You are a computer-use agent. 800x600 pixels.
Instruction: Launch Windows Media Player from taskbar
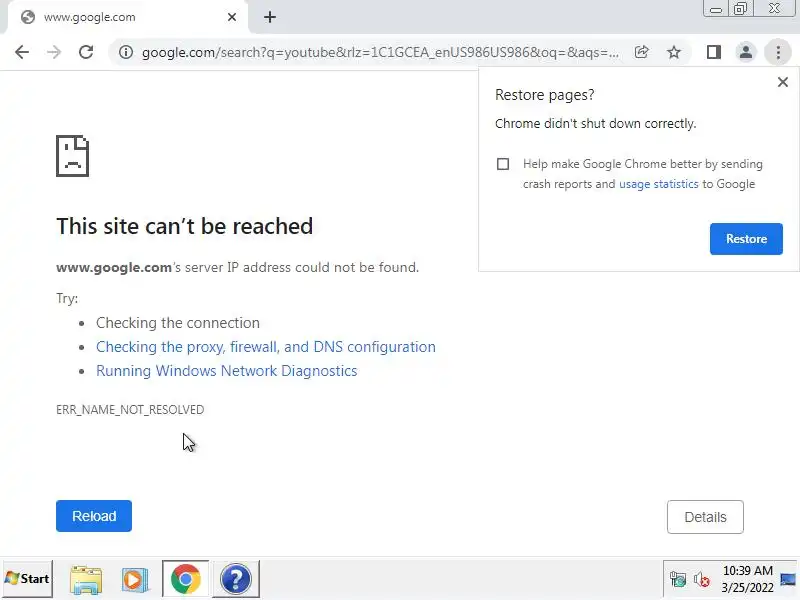(x=135, y=579)
